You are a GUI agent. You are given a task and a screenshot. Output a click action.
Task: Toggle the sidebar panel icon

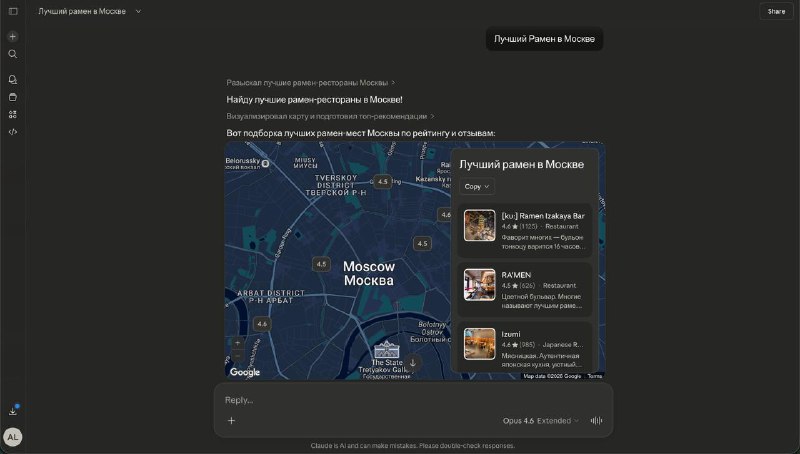tap(13, 11)
